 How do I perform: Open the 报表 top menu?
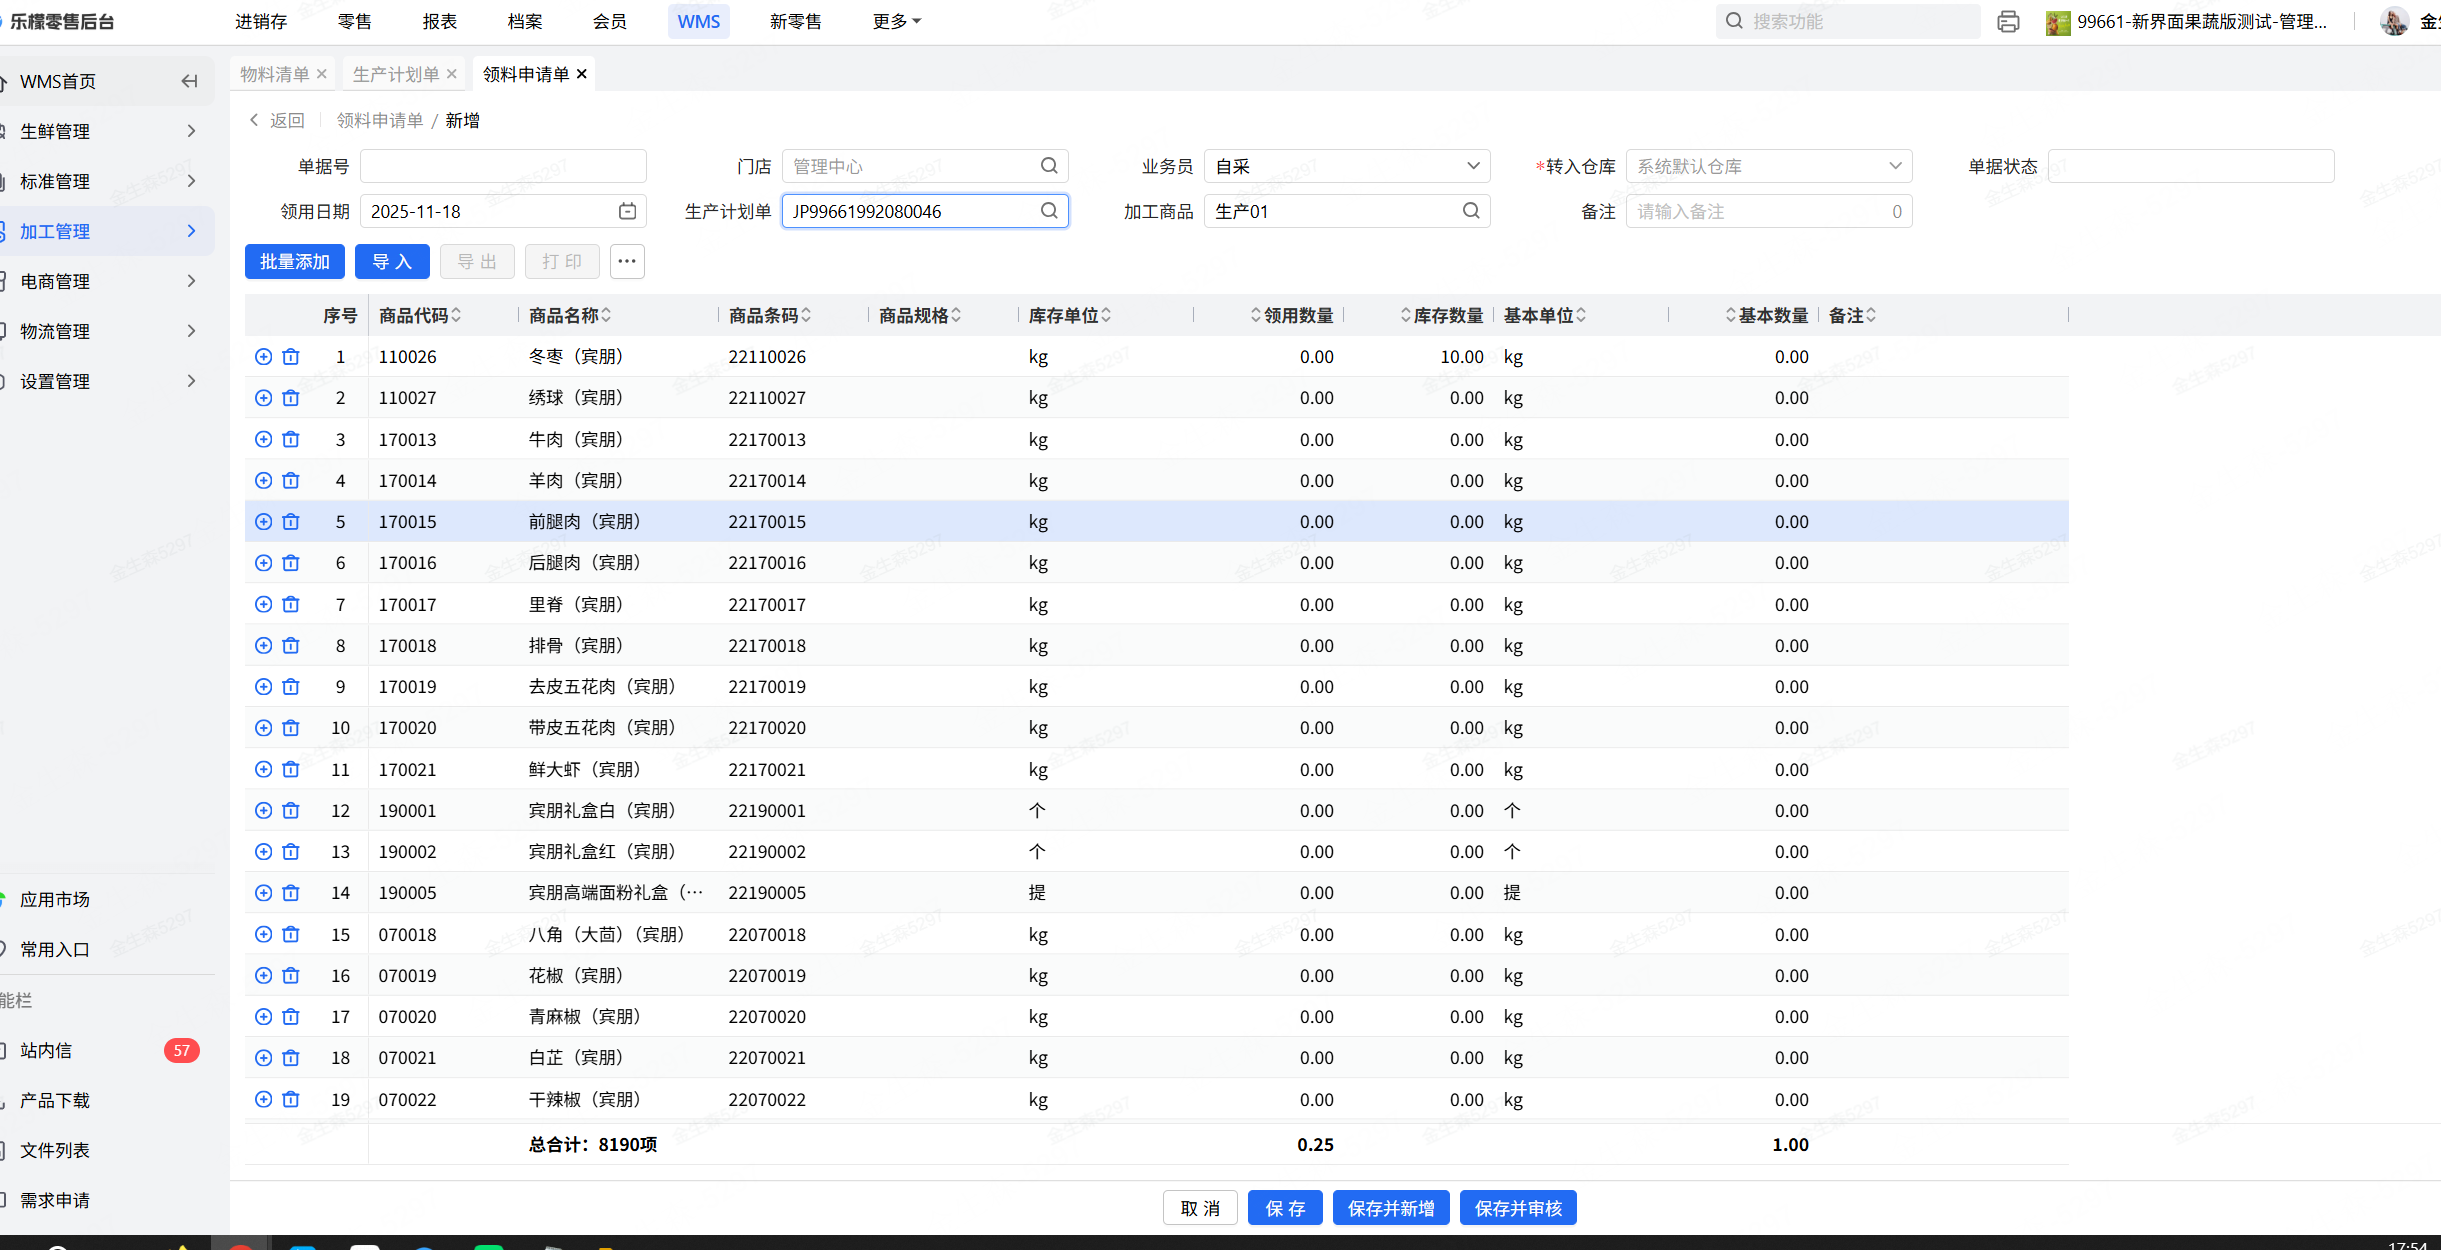pos(439,21)
